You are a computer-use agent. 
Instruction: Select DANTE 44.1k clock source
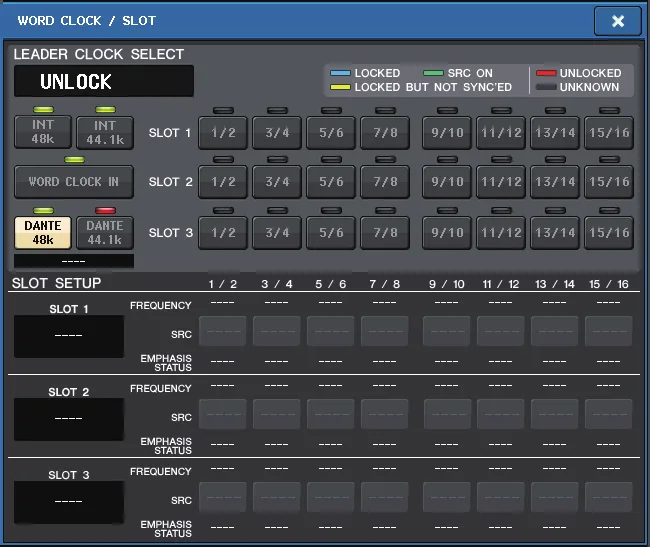pos(105,232)
